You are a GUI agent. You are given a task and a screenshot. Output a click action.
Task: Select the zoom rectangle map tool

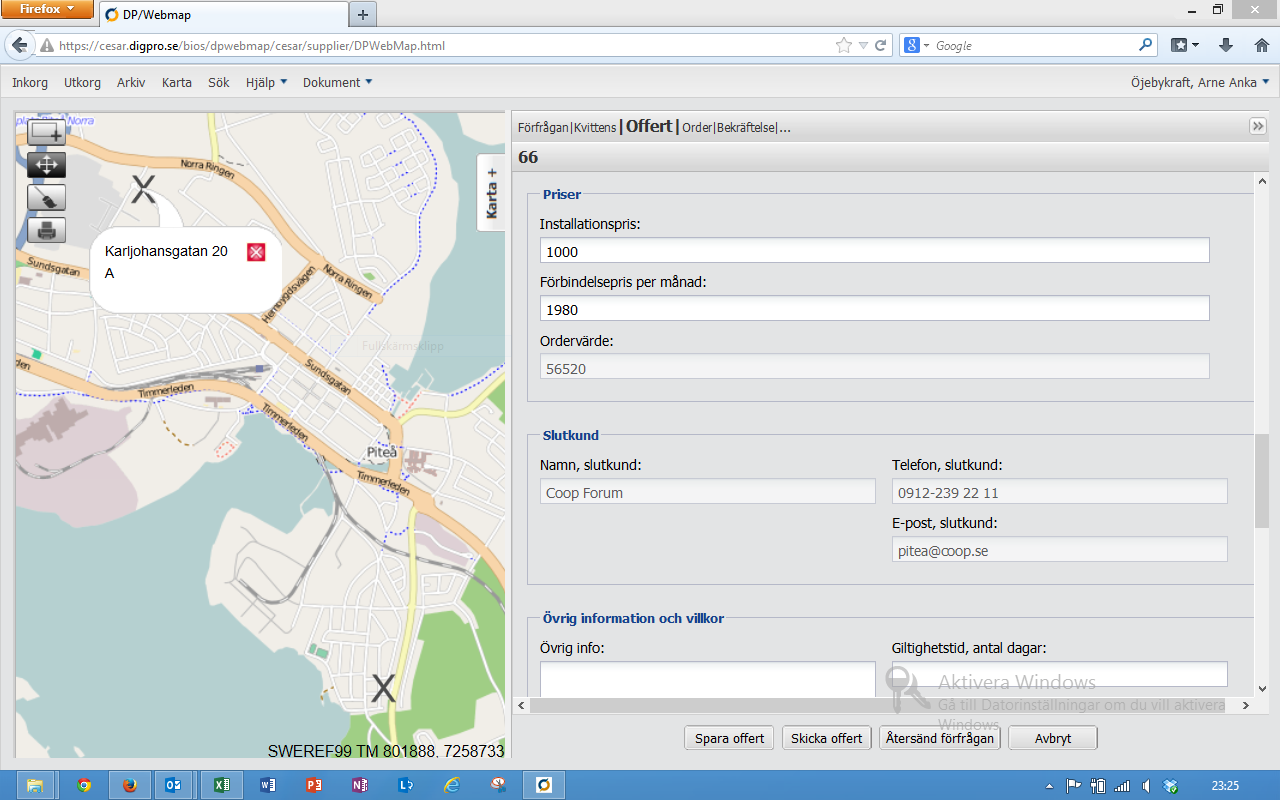point(46,132)
